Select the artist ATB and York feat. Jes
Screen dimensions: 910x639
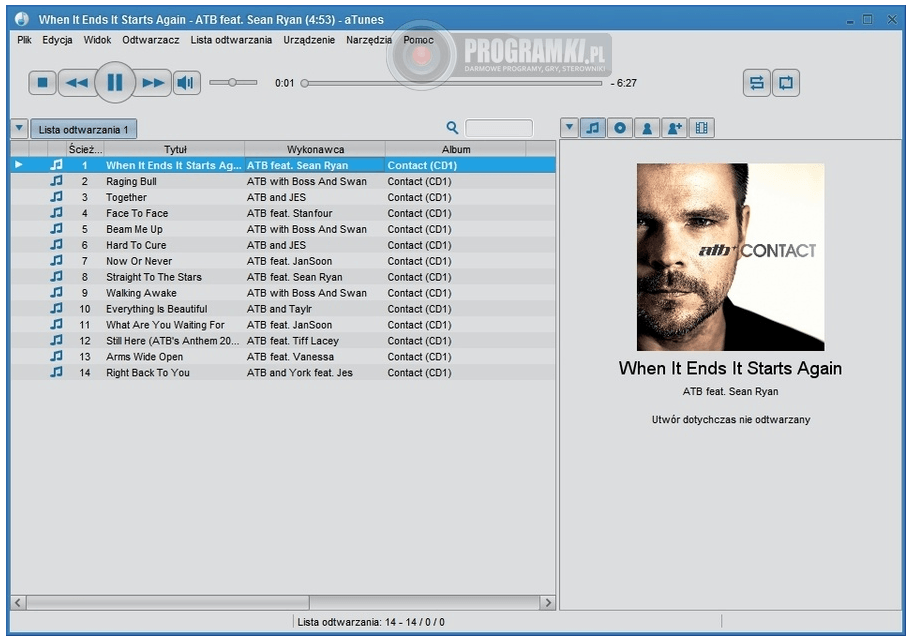(299, 373)
